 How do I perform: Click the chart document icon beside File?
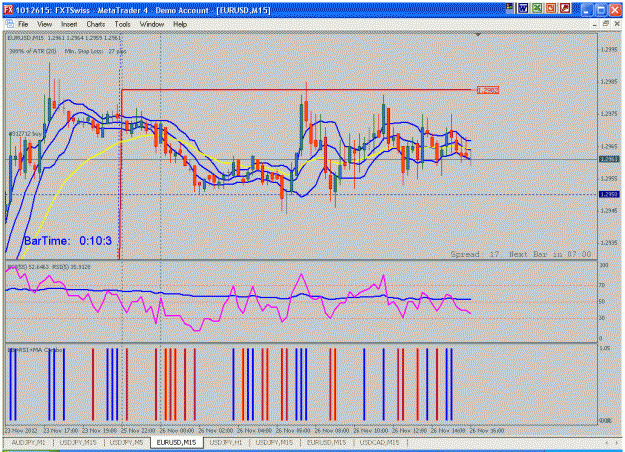9,24
